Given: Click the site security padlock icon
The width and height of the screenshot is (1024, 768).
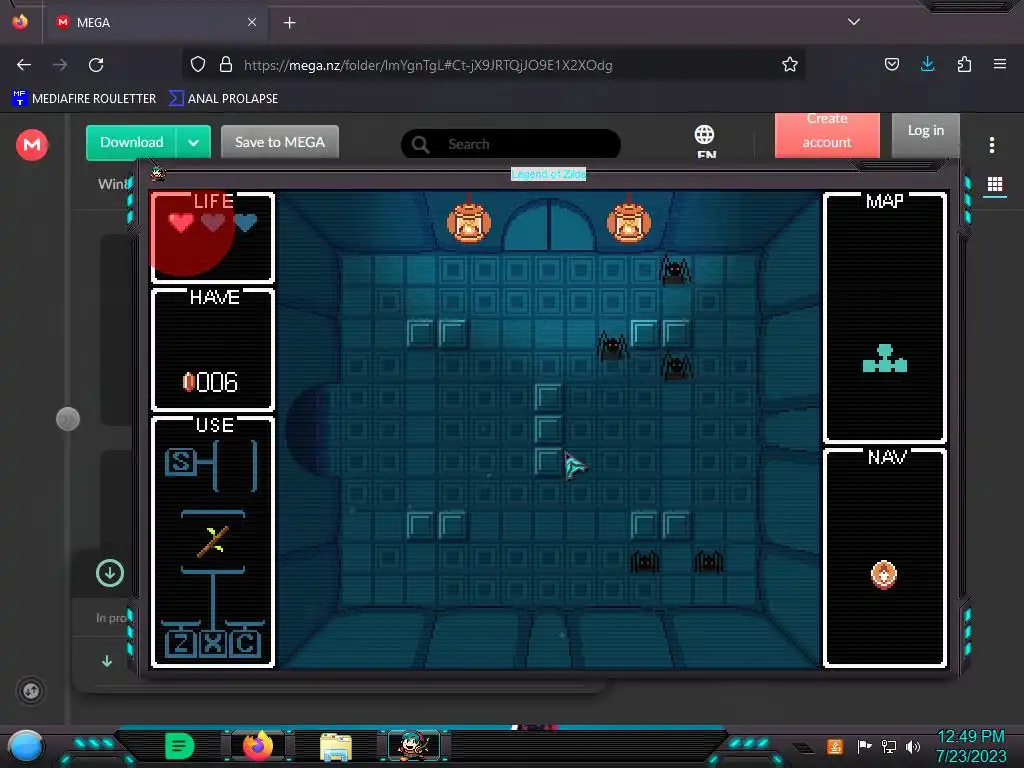Looking at the screenshot, I should click(226, 65).
